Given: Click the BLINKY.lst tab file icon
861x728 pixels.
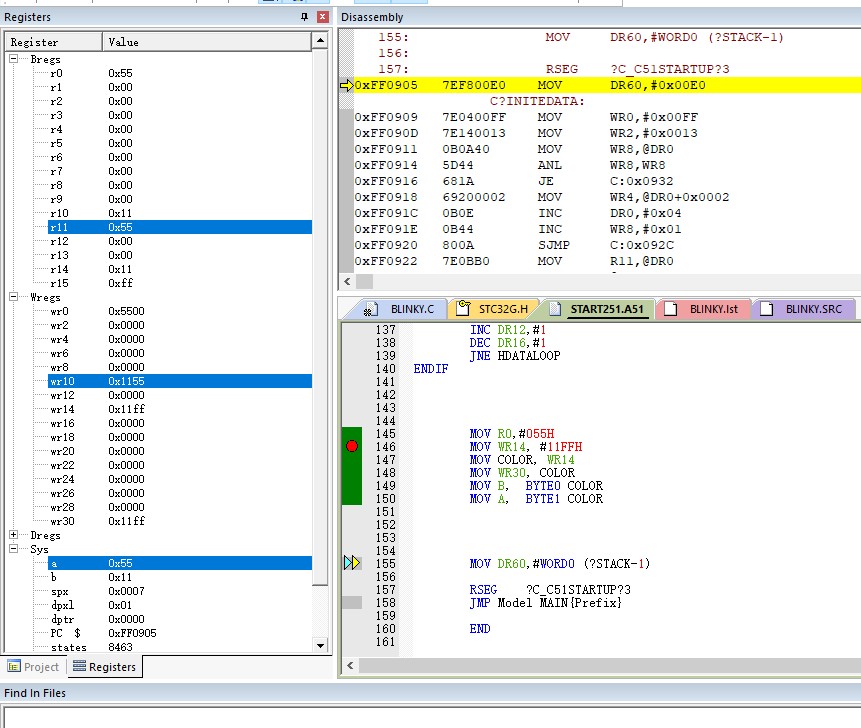Looking at the screenshot, I should point(670,309).
